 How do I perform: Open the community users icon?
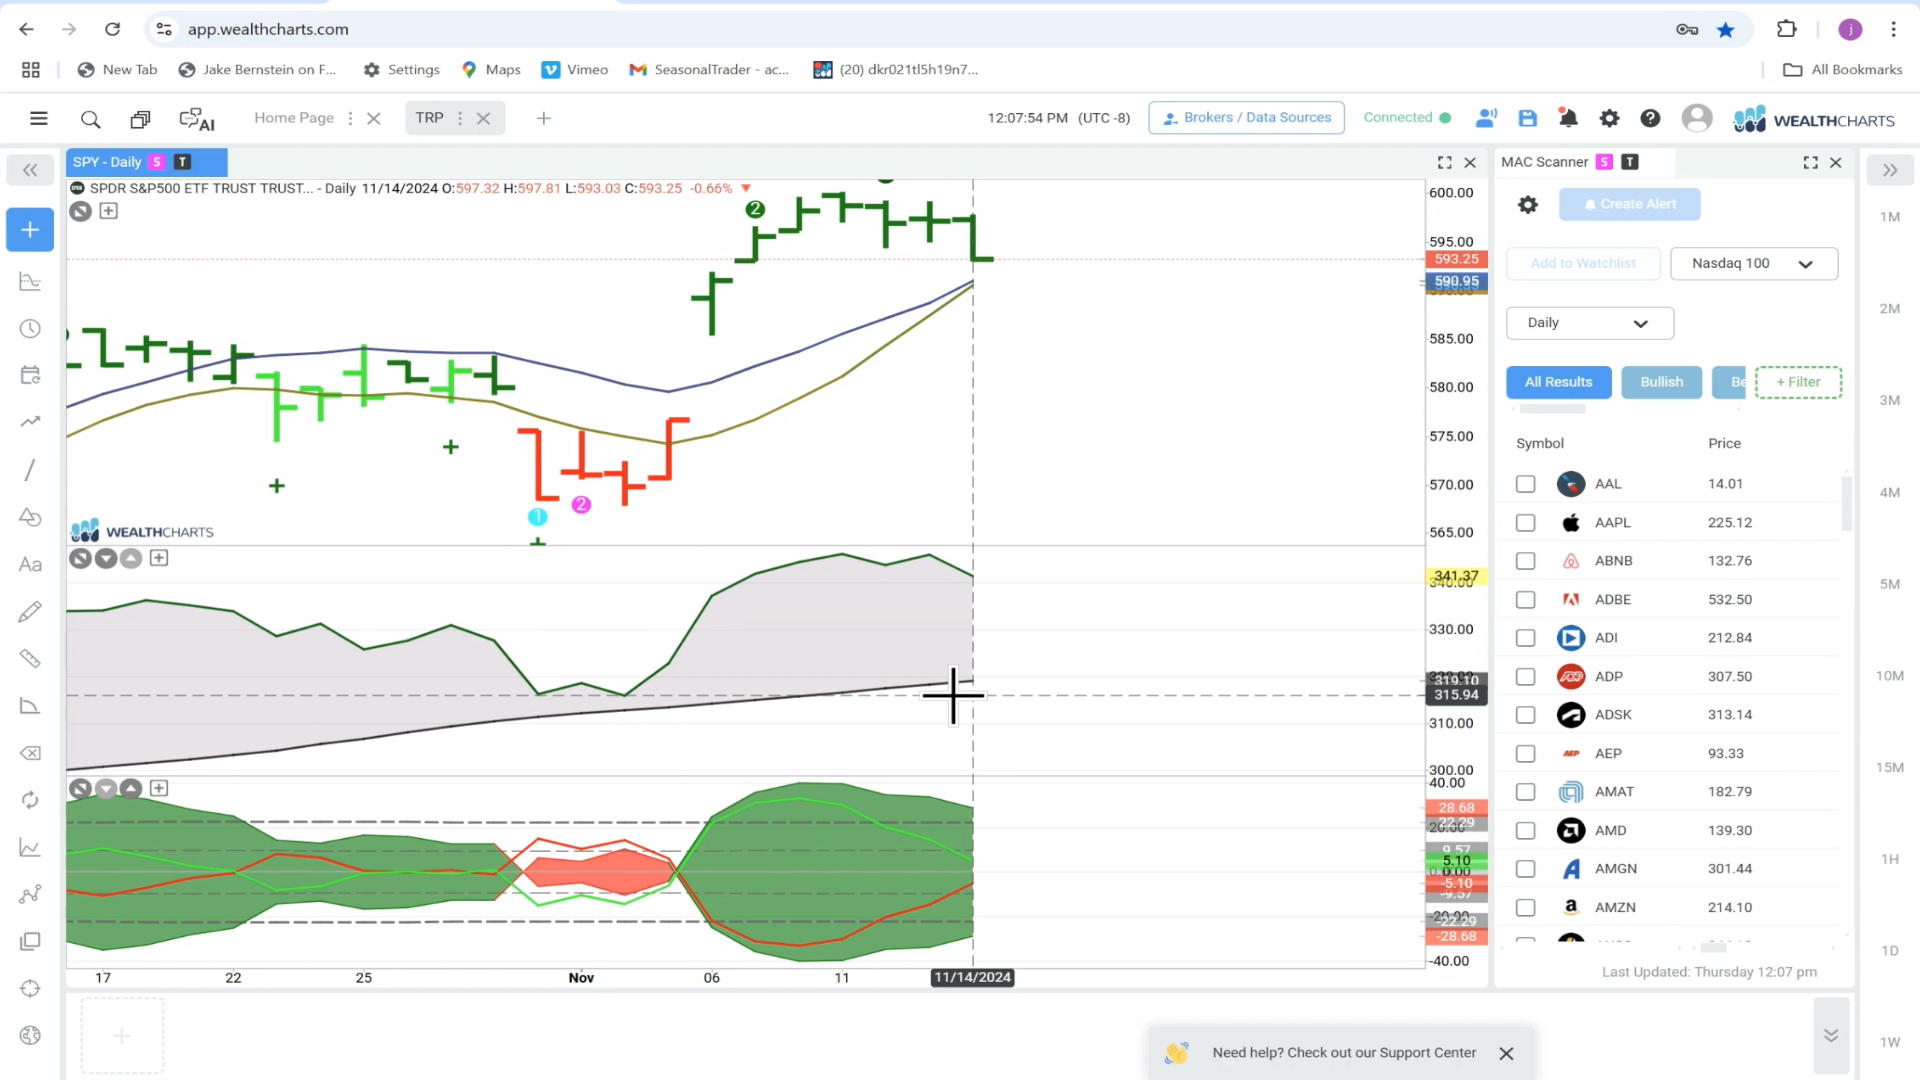1486,118
